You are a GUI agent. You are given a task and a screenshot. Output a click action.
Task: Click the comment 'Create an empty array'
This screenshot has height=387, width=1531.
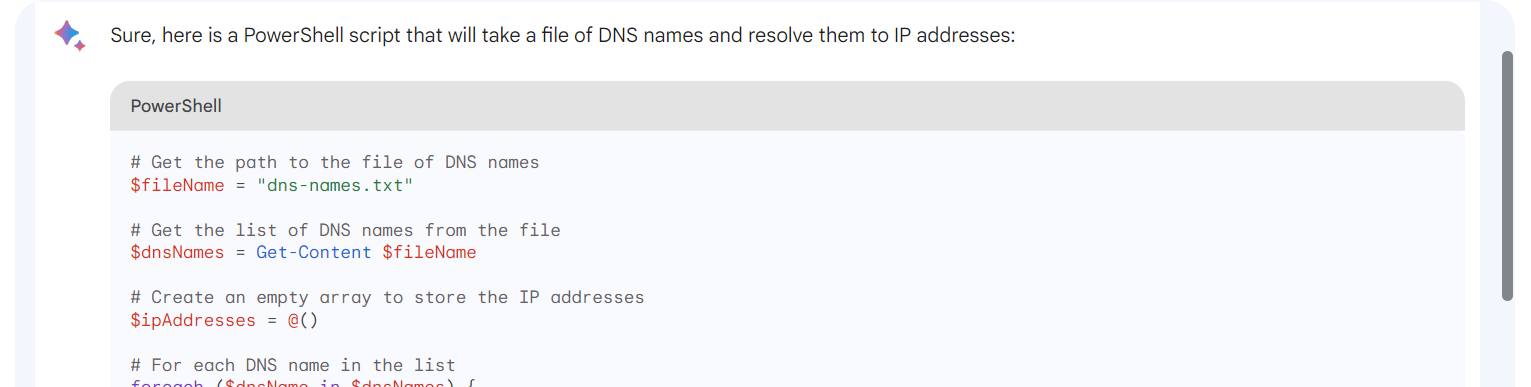(x=387, y=297)
